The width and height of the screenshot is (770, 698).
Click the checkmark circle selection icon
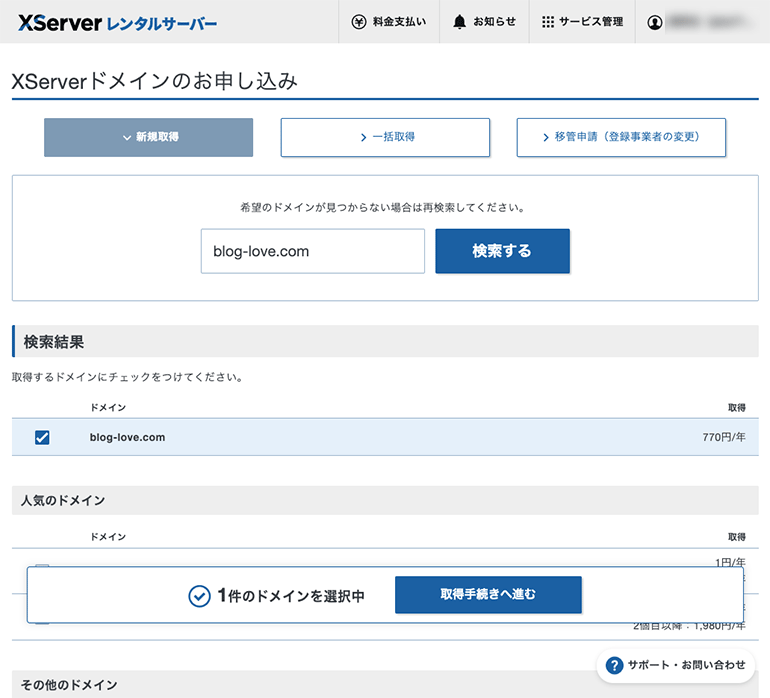pos(199,596)
